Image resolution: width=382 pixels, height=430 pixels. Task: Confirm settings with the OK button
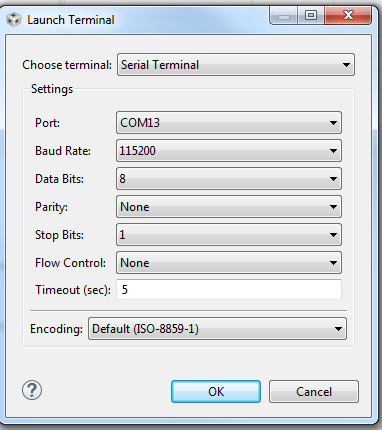(216, 392)
